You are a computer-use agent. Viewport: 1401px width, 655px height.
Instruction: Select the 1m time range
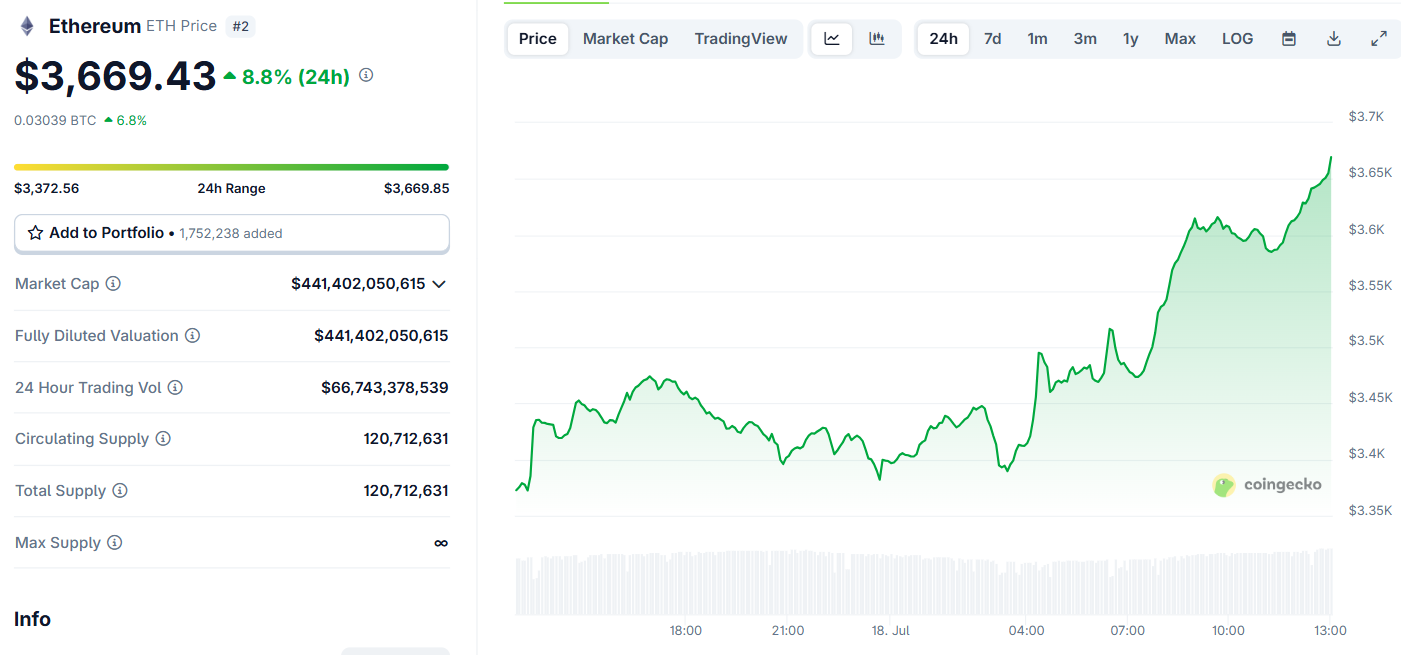pyautogui.click(x=1037, y=39)
